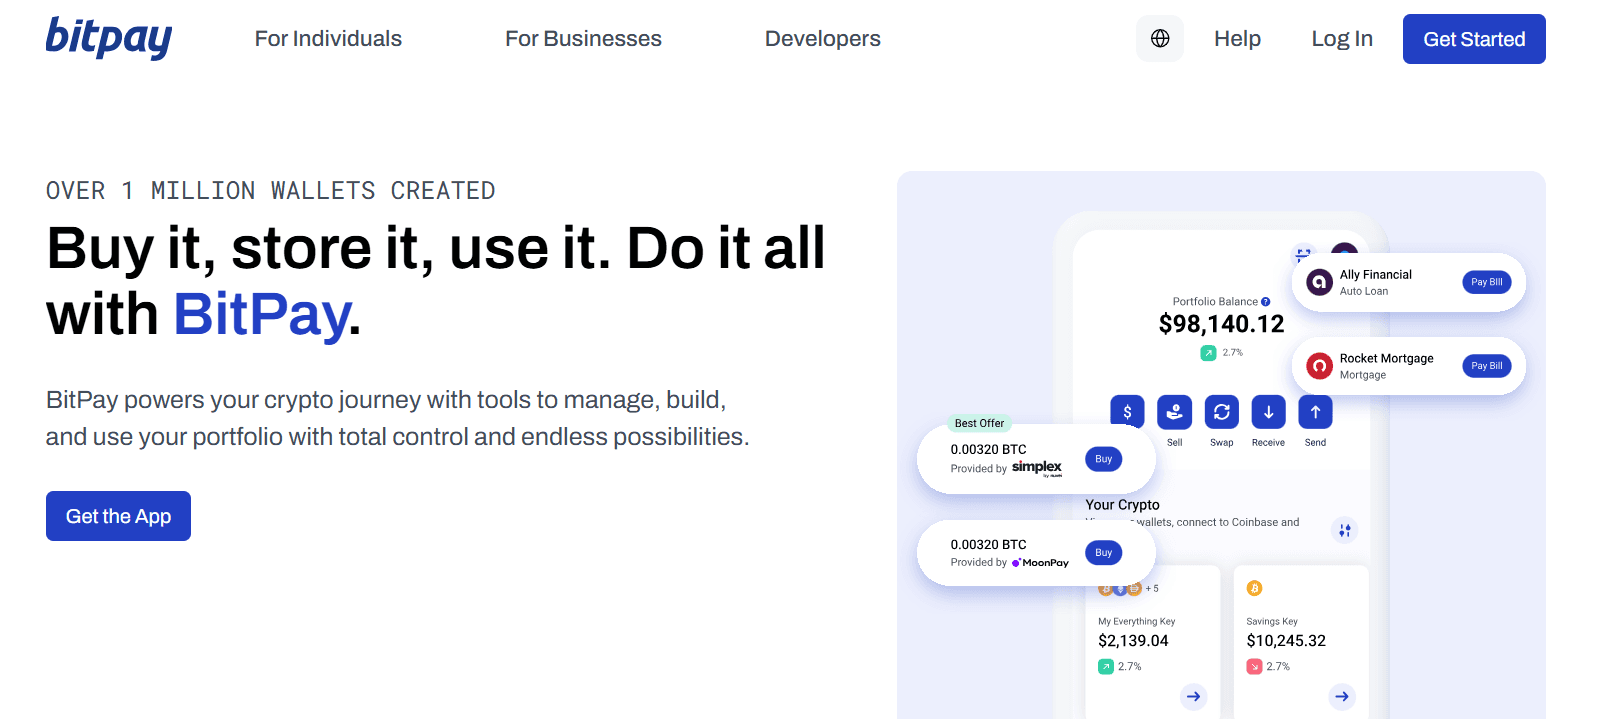The height and width of the screenshot is (719, 1610).
Task: Open the For Businesses menu
Action: coord(583,38)
